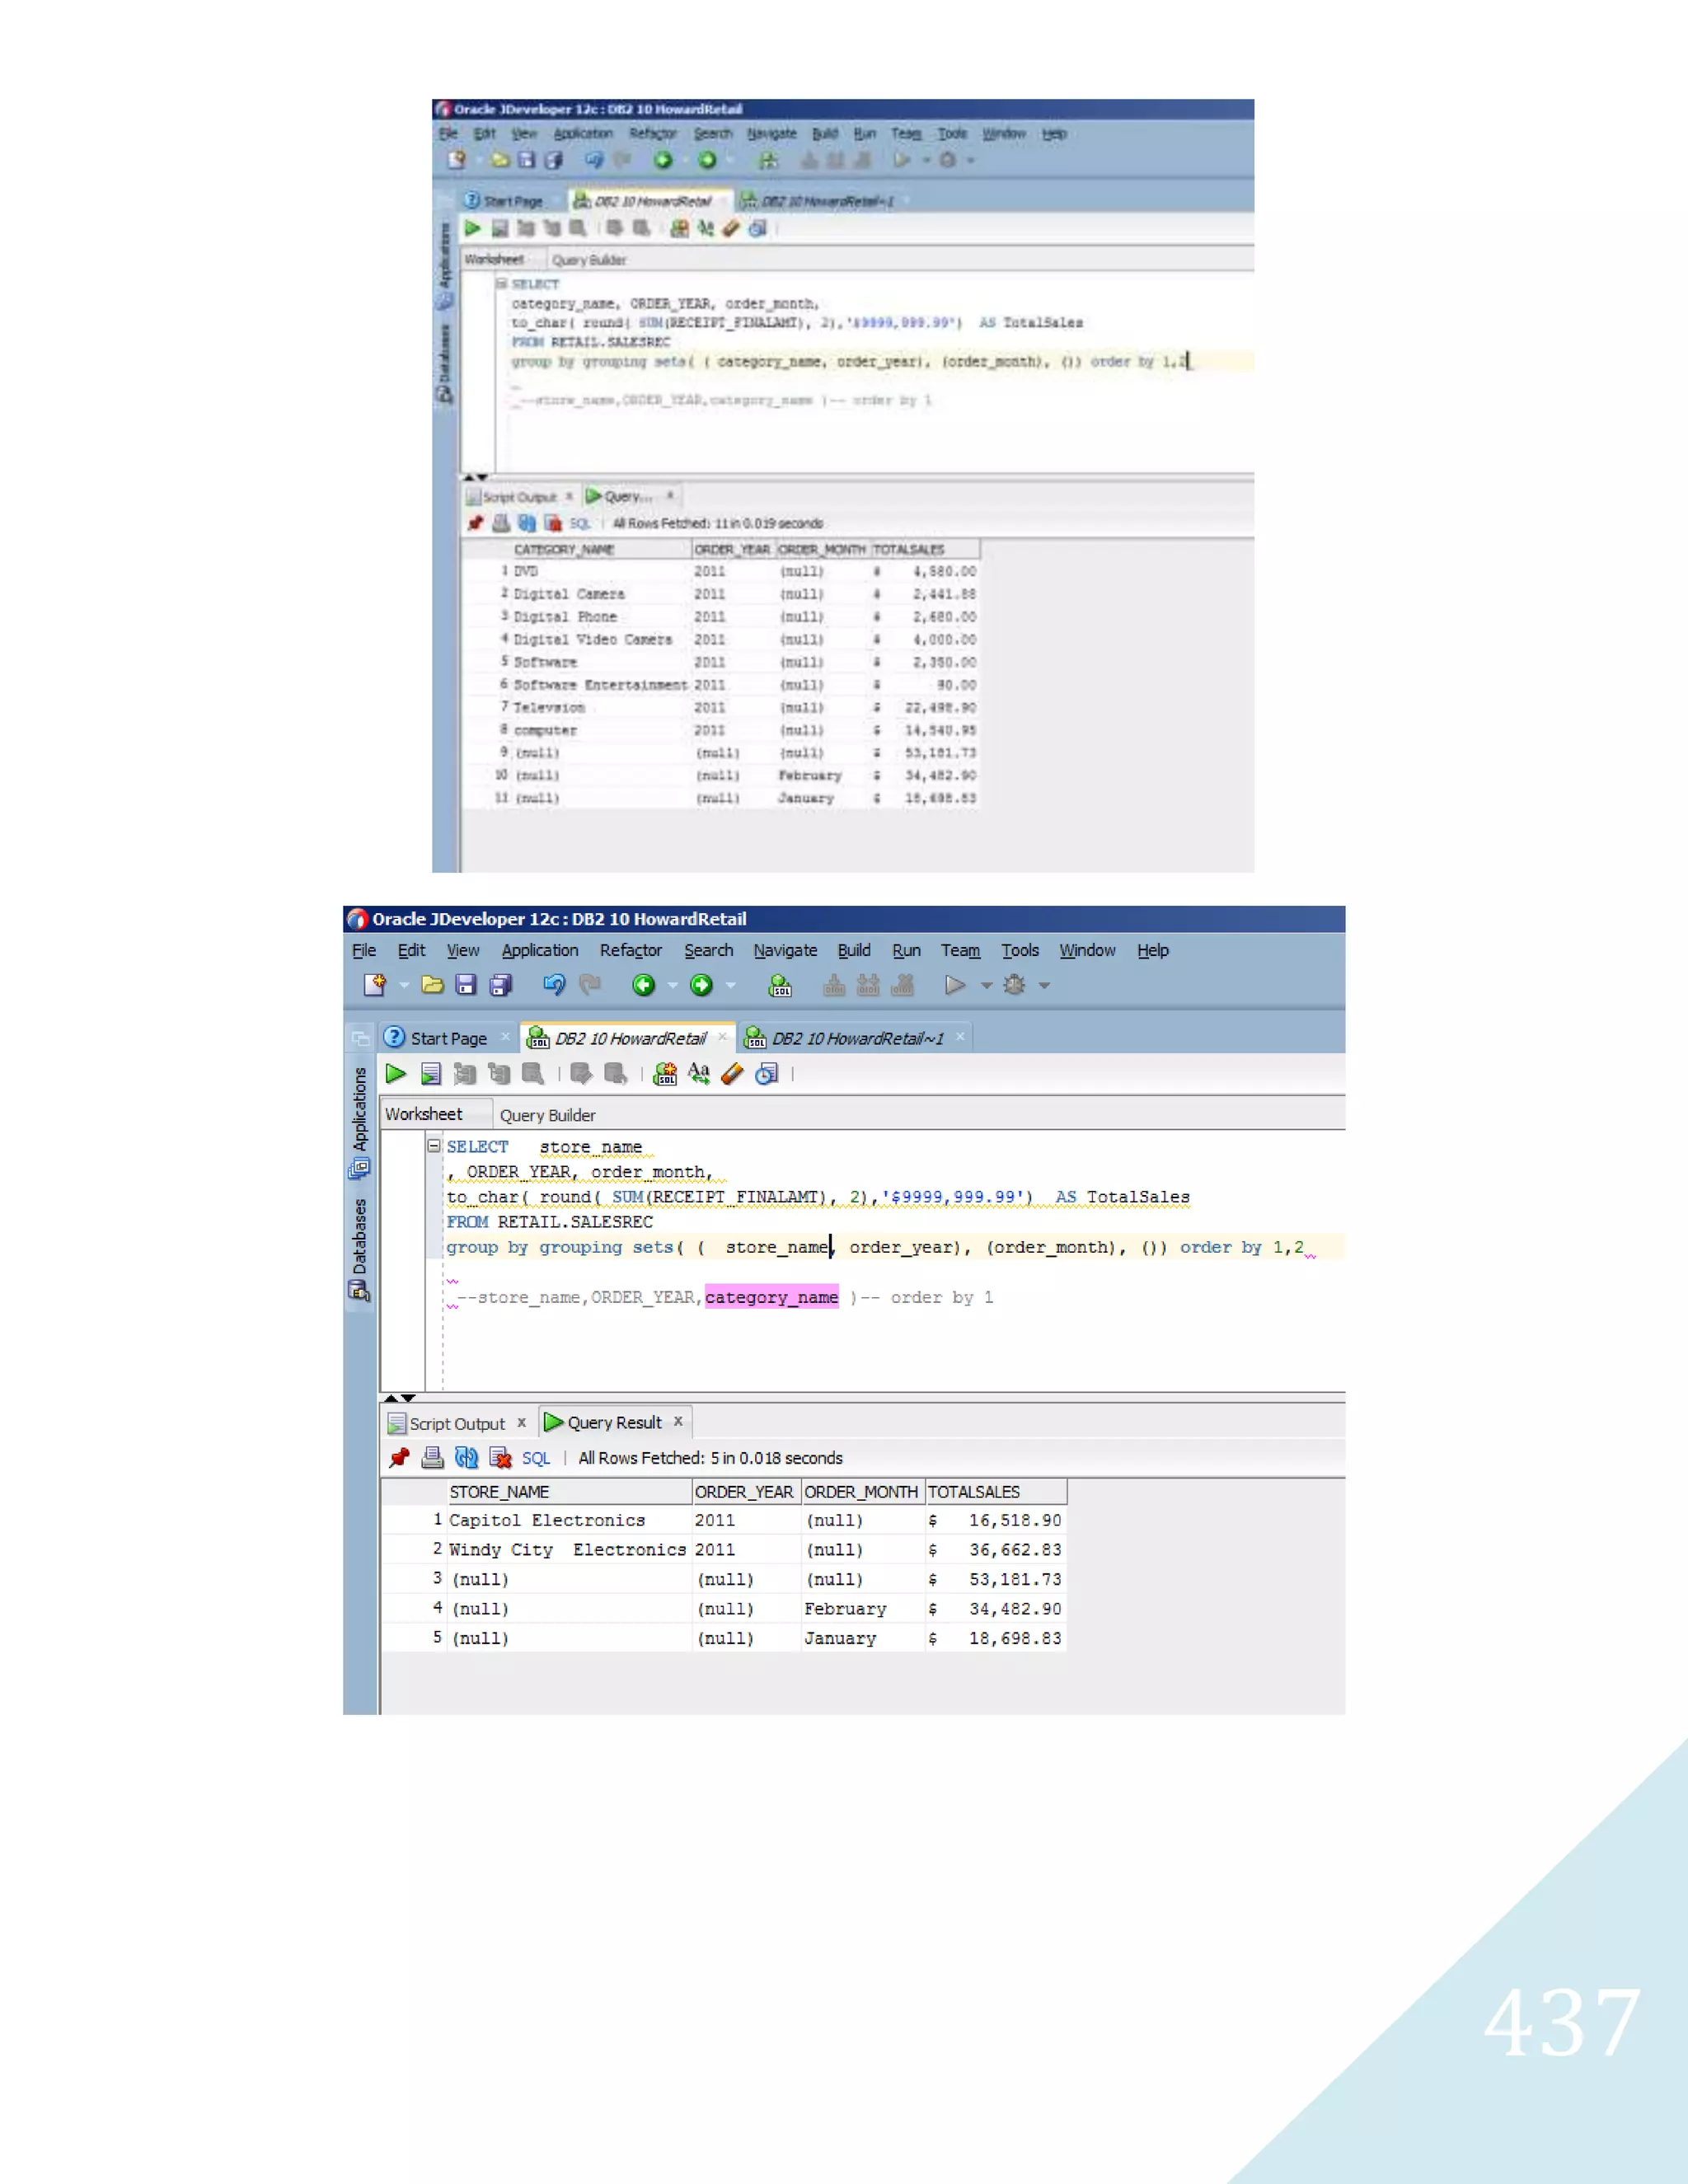Click highlighted category_name text in lower editor
This screenshot has width=1688, height=2184.
point(771,1297)
